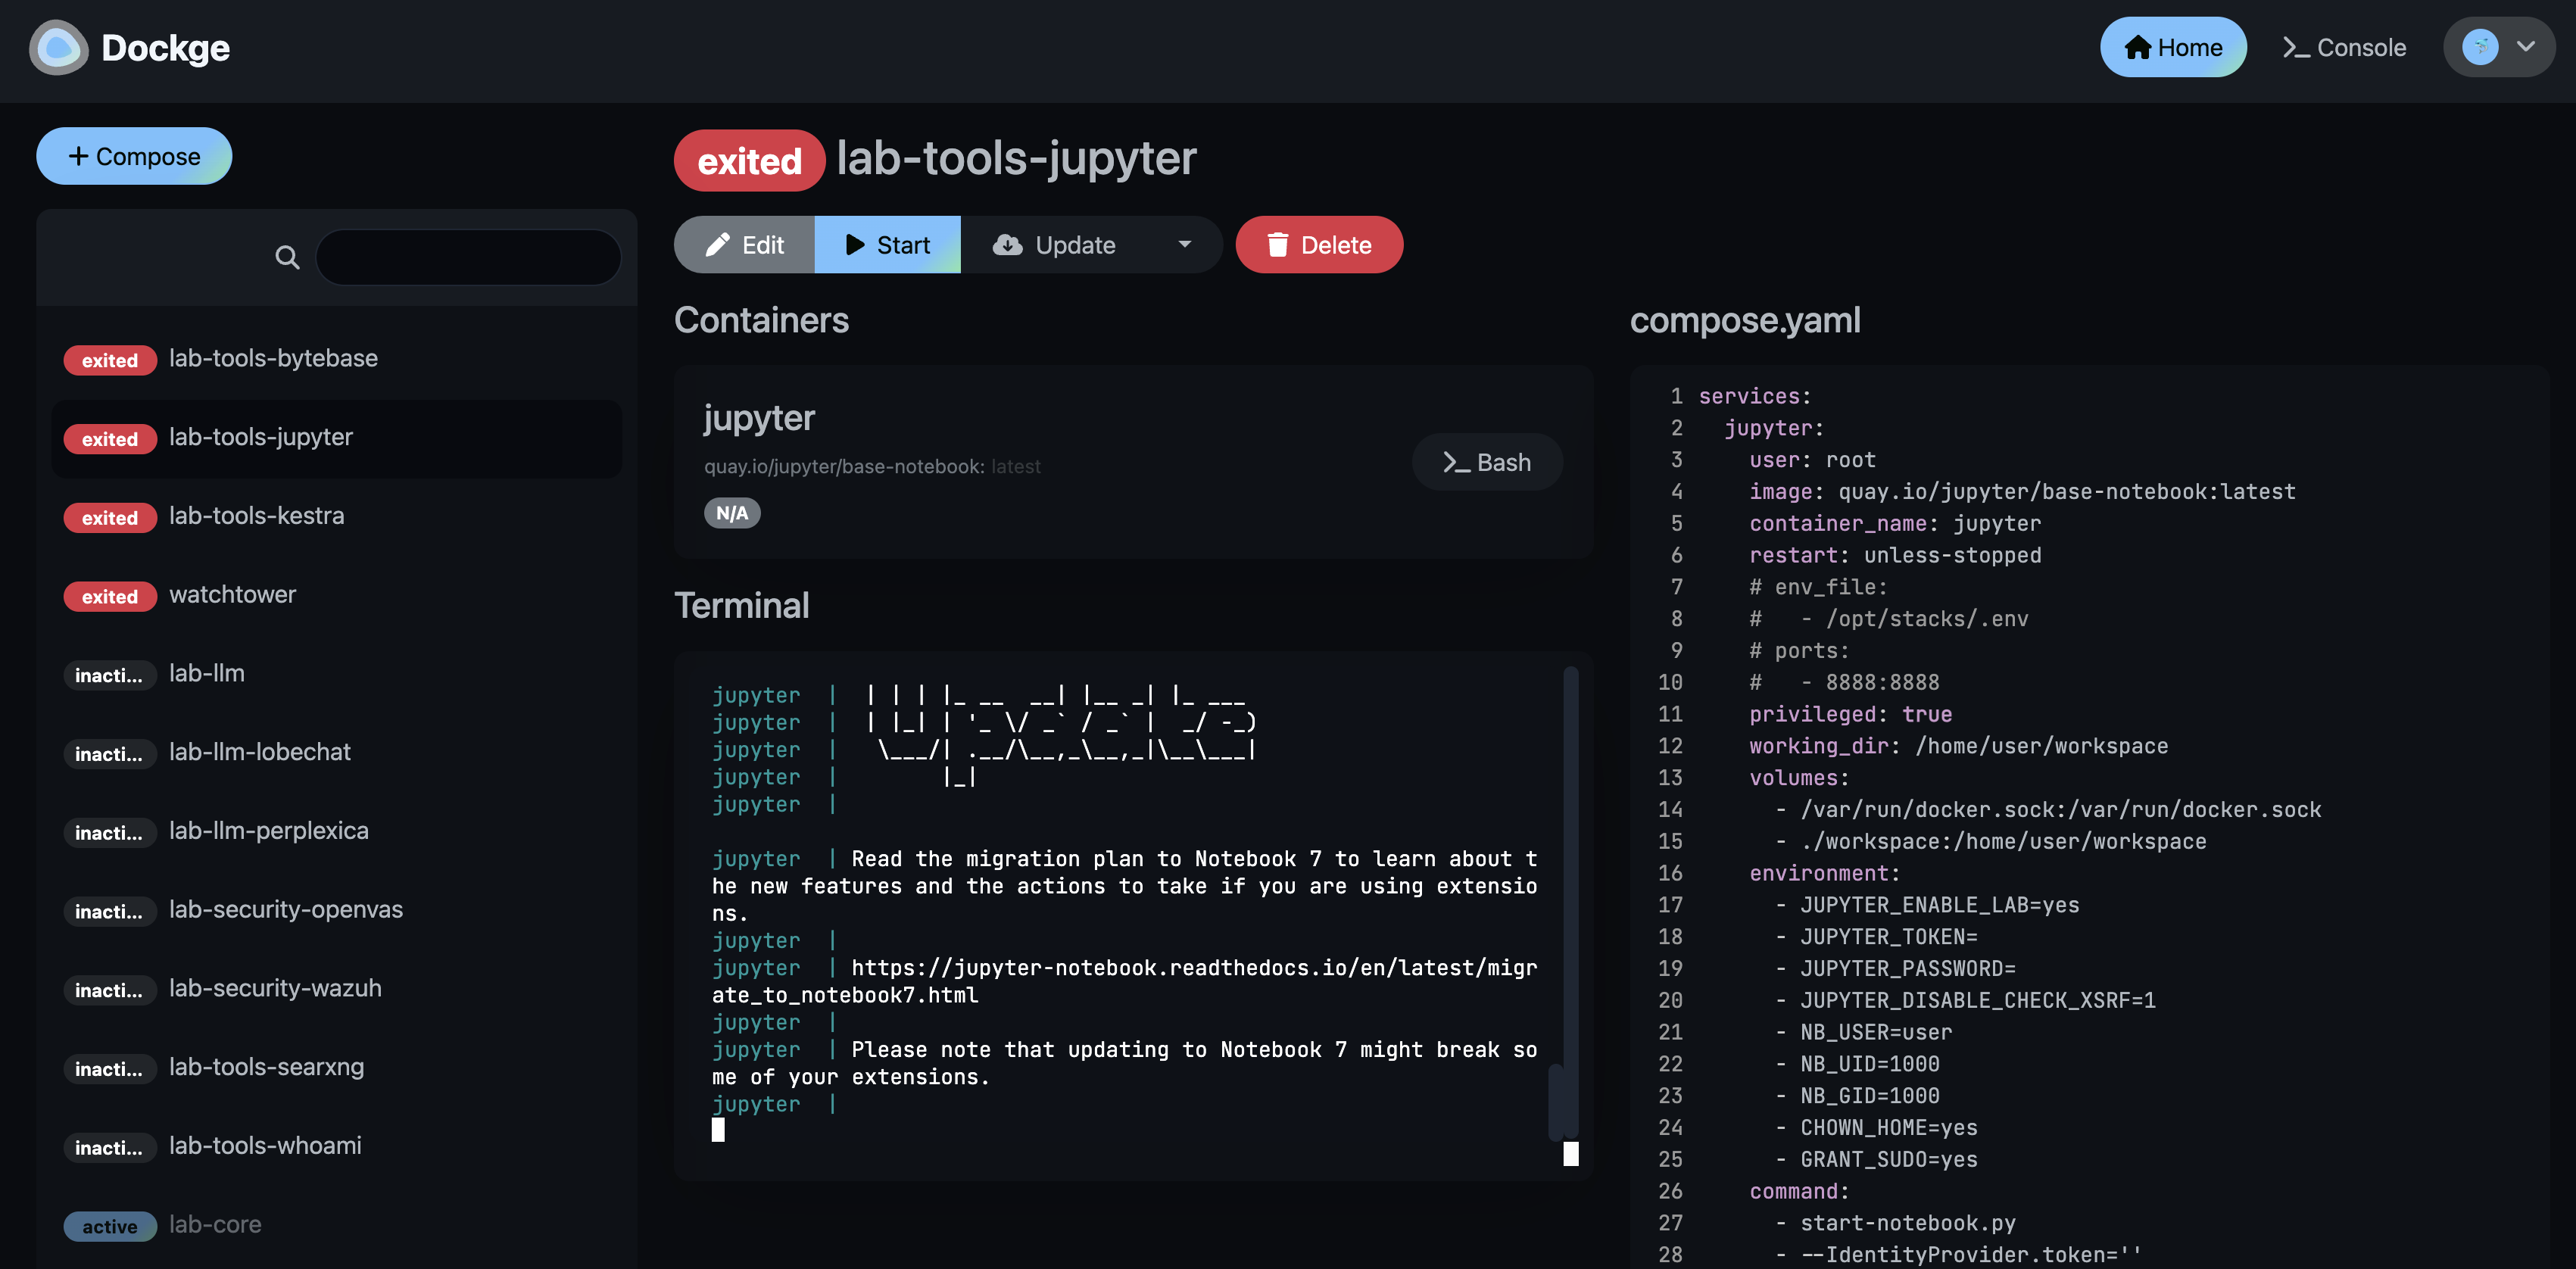This screenshot has height=1269, width=2576.
Task: Click the terminal scrollbar thumb
Action: [x=1556, y=1103]
